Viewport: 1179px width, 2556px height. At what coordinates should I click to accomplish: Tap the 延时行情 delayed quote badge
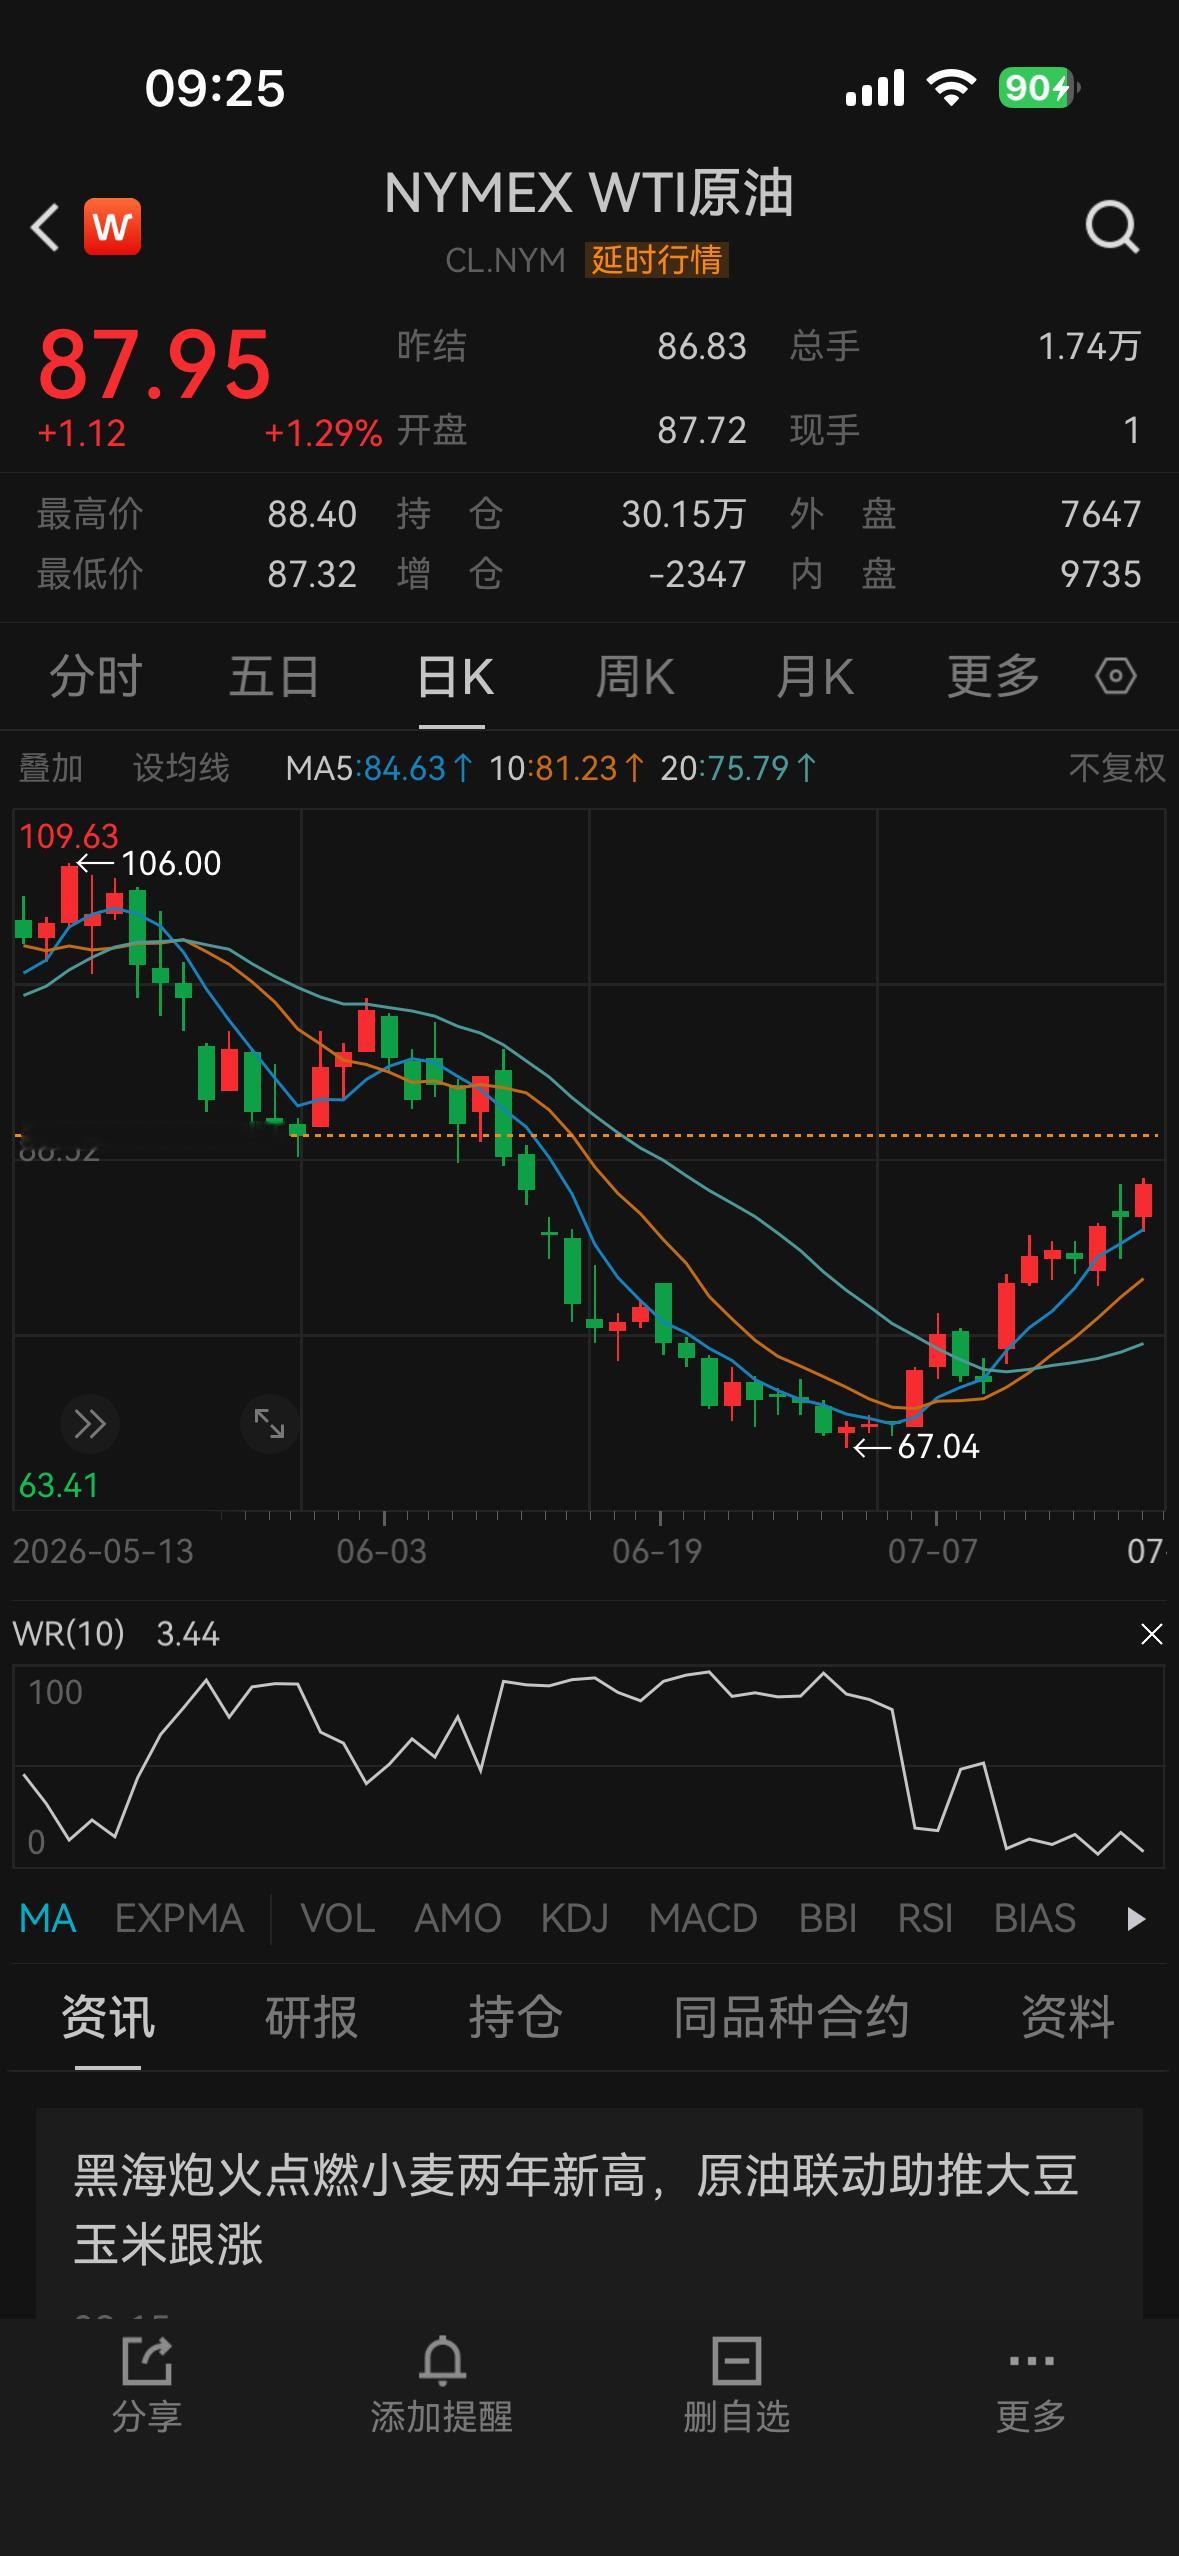656,260
